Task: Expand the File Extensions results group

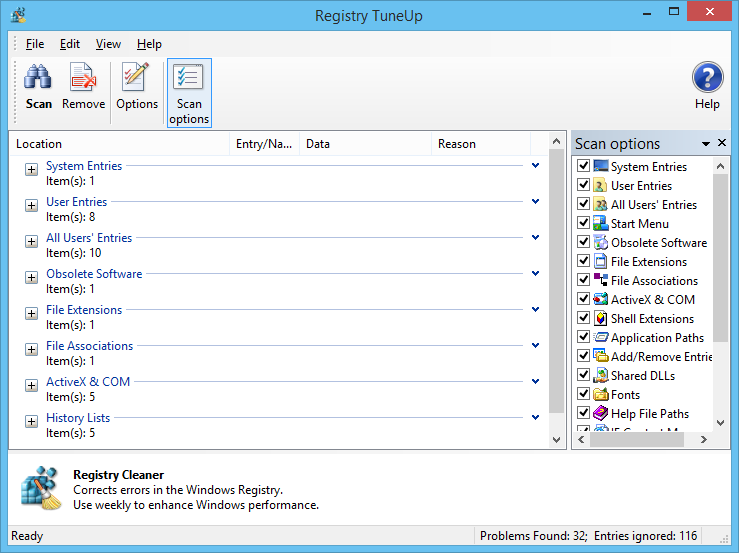Action: click(32, 314)
